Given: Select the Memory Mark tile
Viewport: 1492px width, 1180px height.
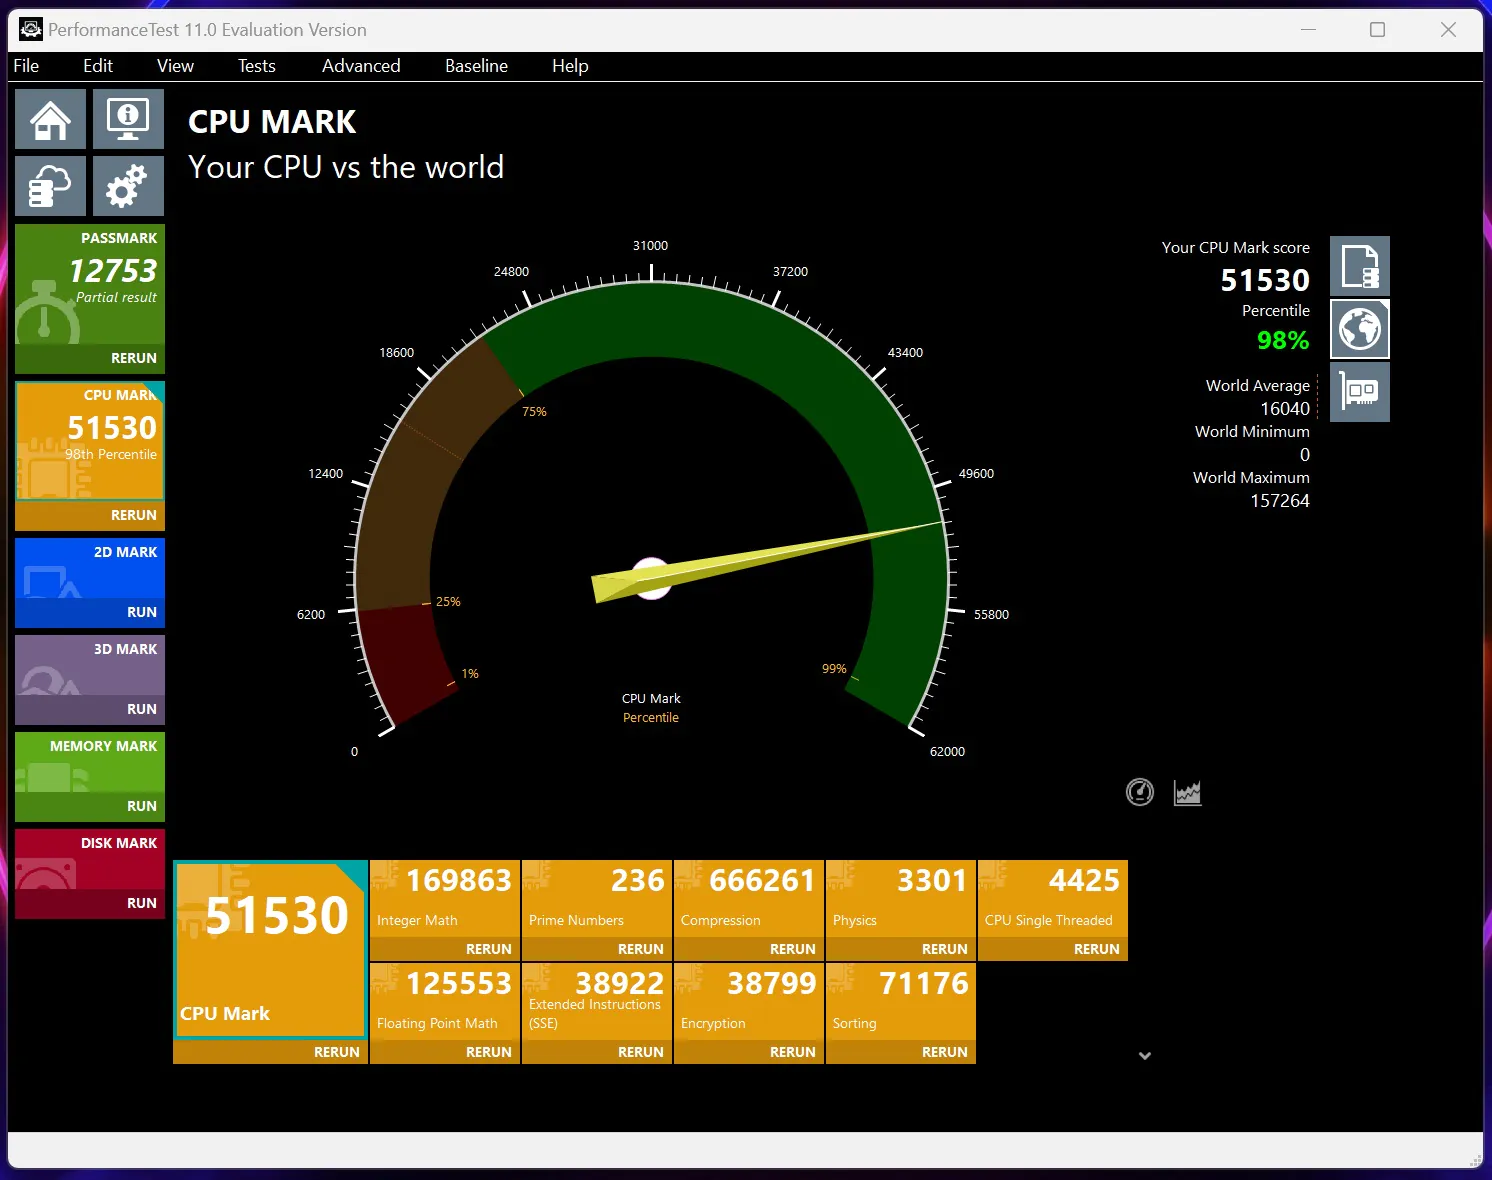Looking at the screenshot, I should click(x=90, y=762).
